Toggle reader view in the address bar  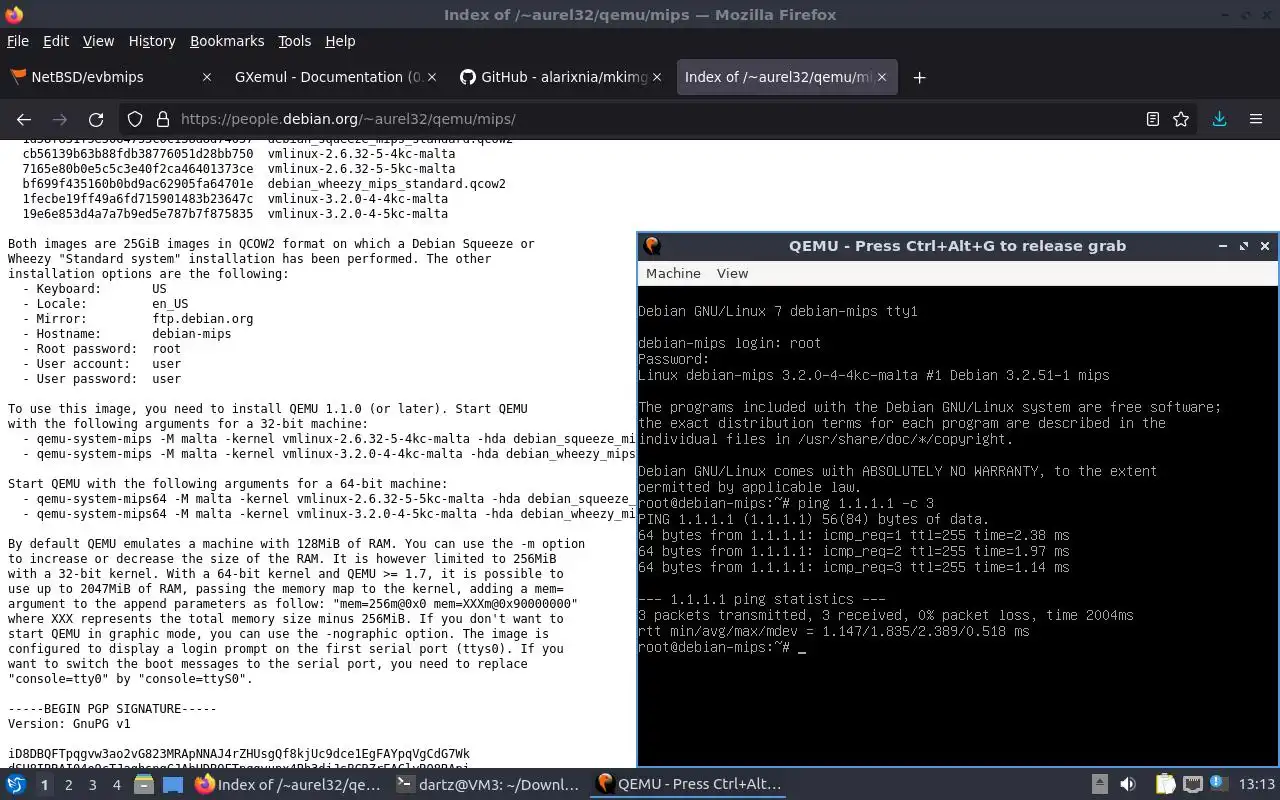coord(1152,119)
